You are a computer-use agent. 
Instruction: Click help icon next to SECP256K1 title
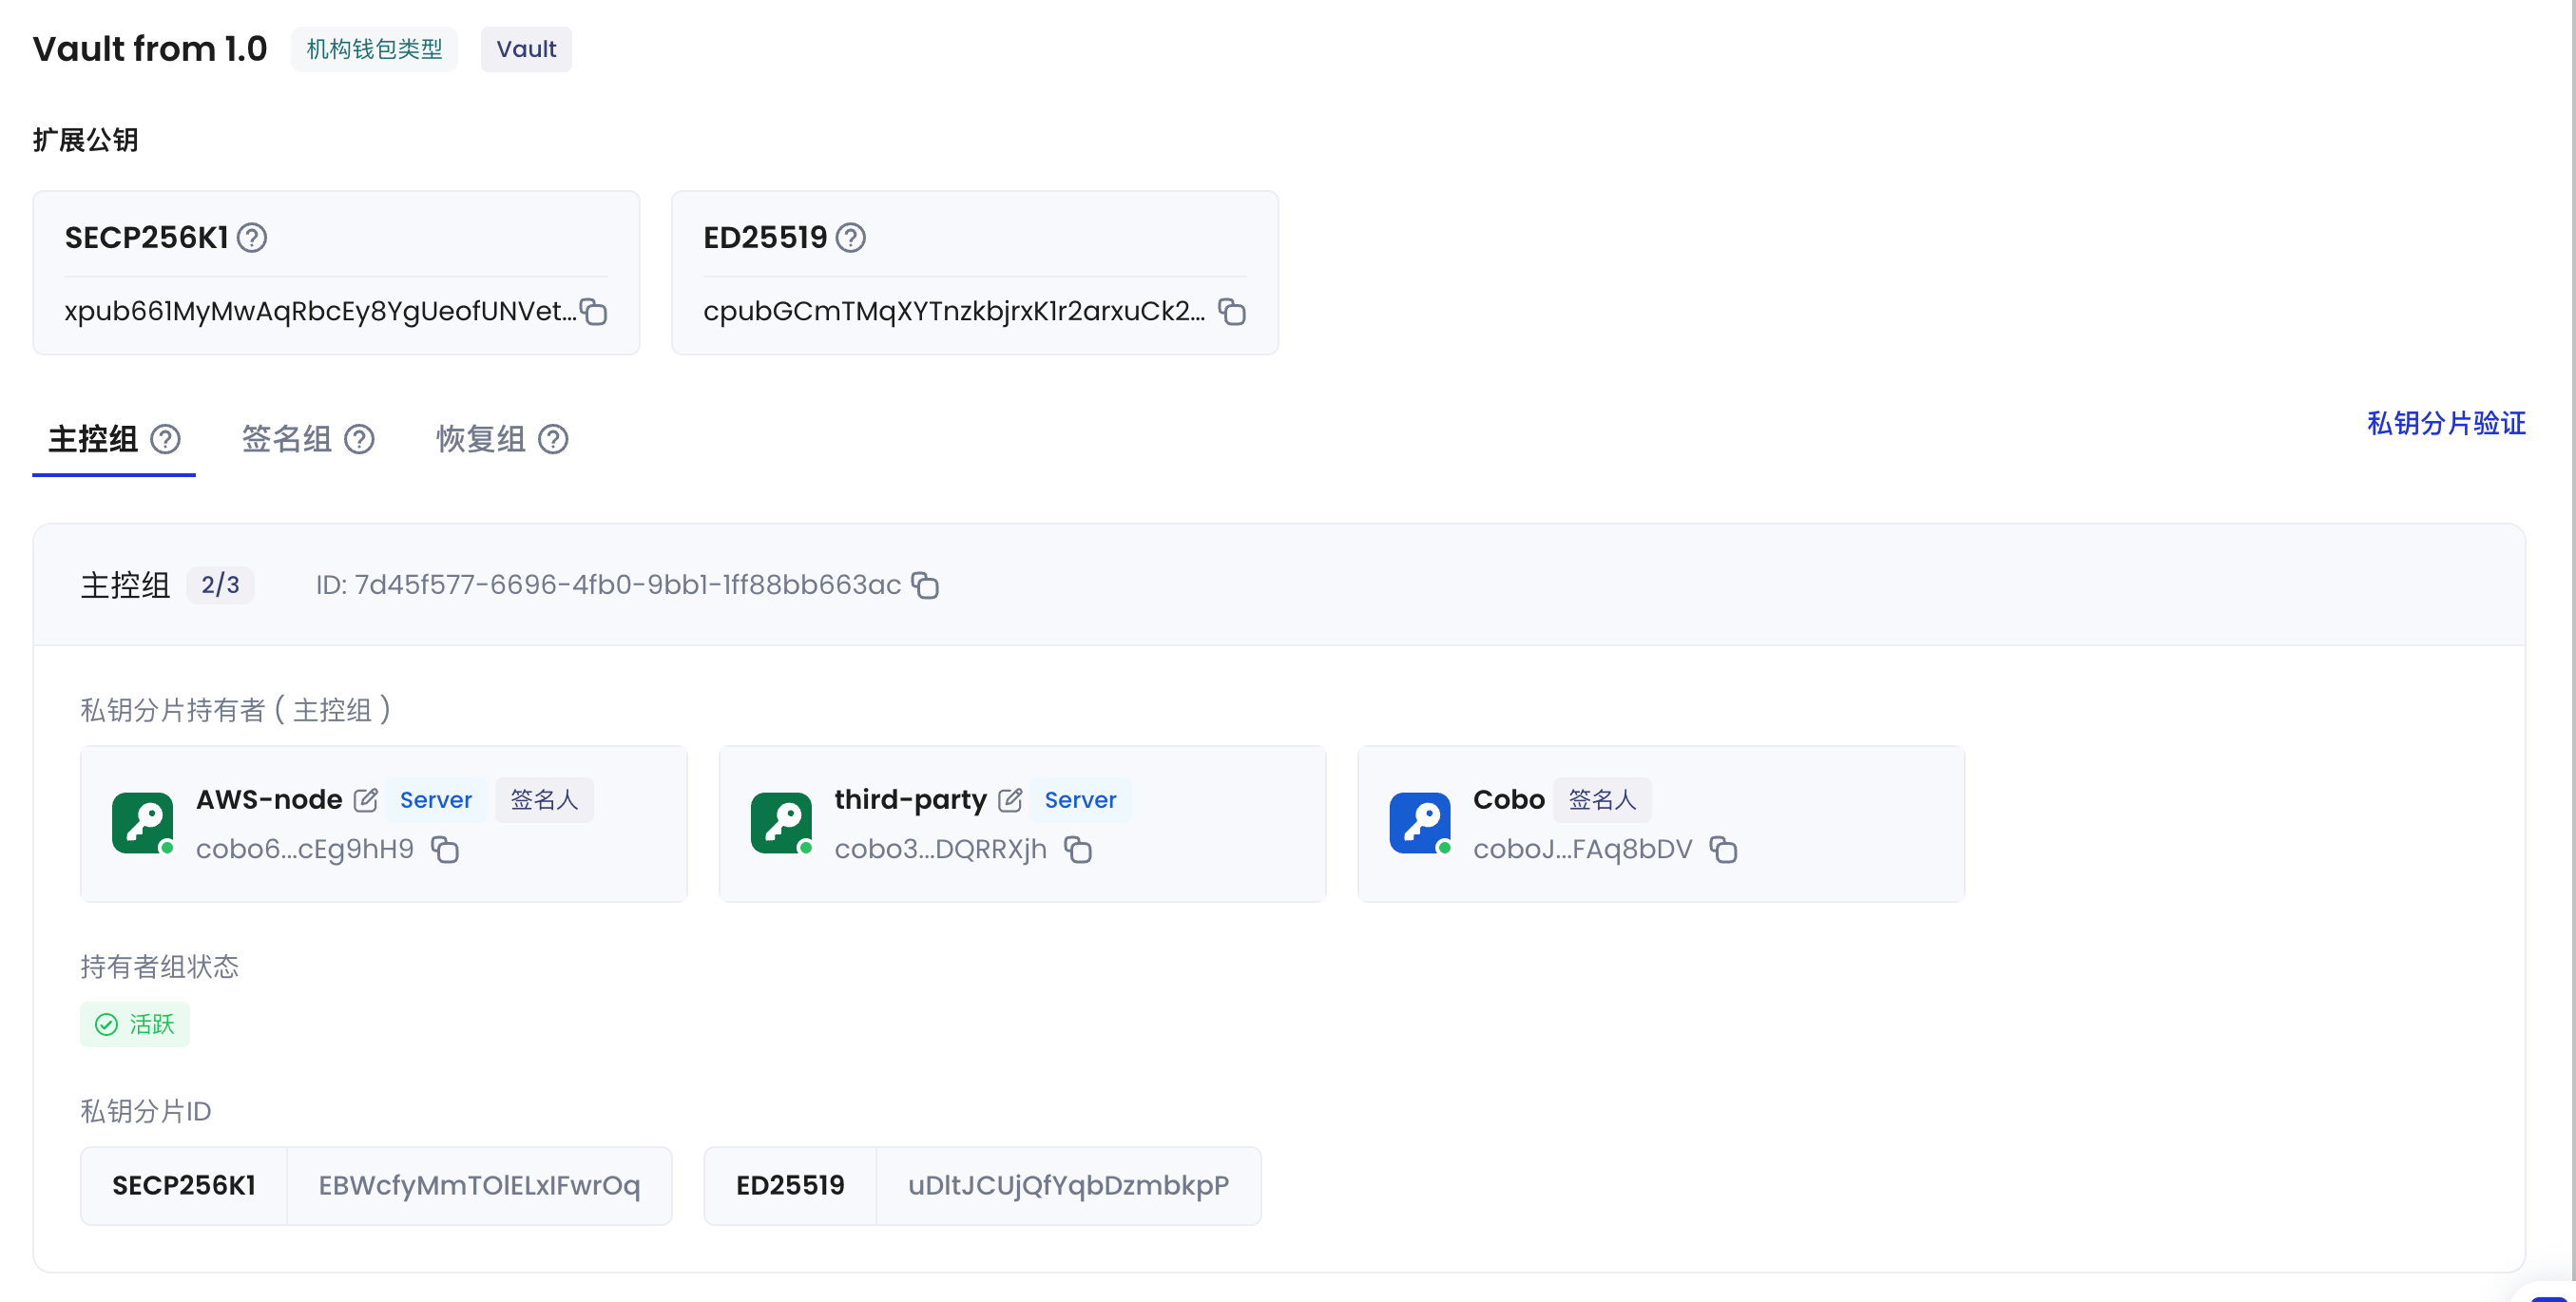pyautogui.click(x=252, y=238)
